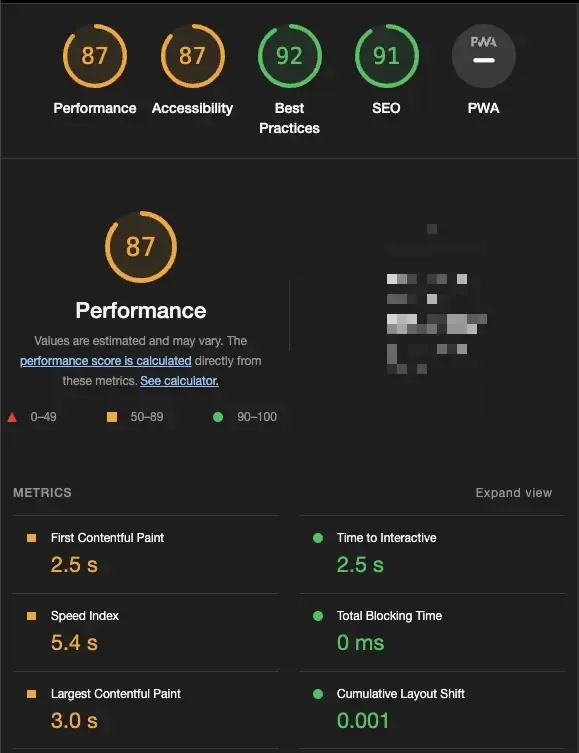Click the PWA badge icon
Screen dimensions: 579x753
tap(483, 56)
